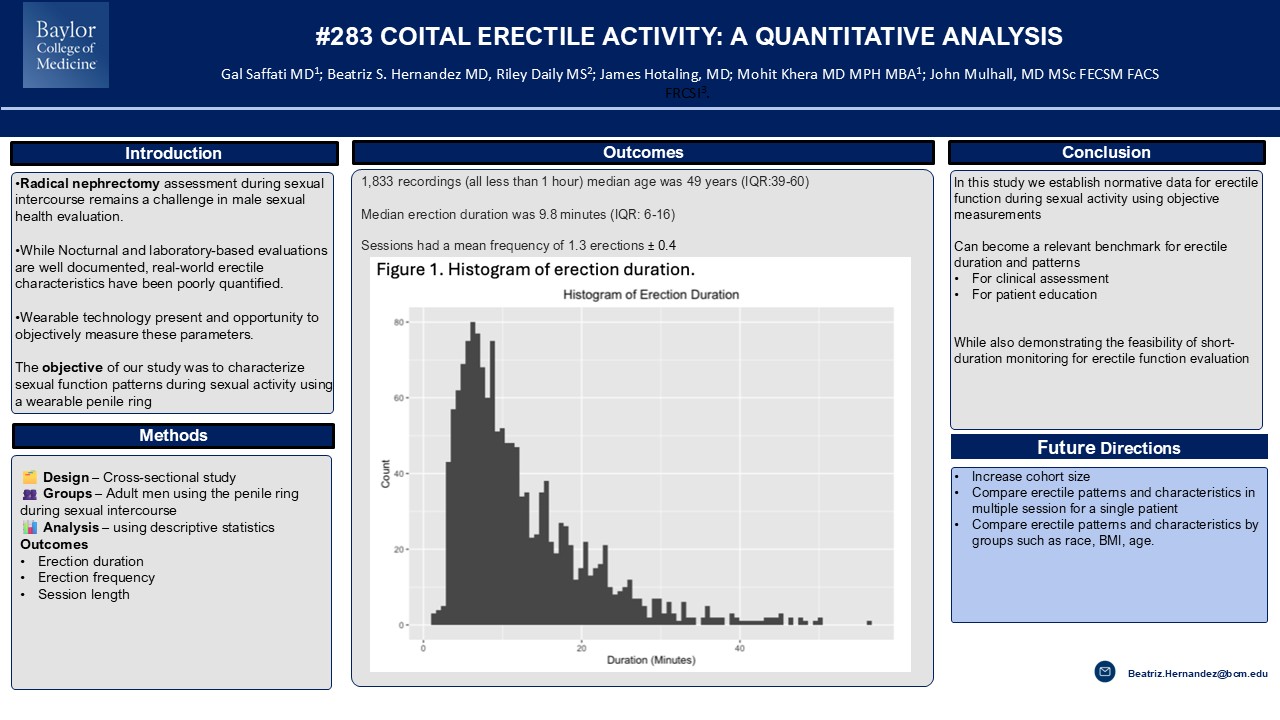Click the Baylor College of Medicine logo

pyautogui.click(x=66, y=45)
